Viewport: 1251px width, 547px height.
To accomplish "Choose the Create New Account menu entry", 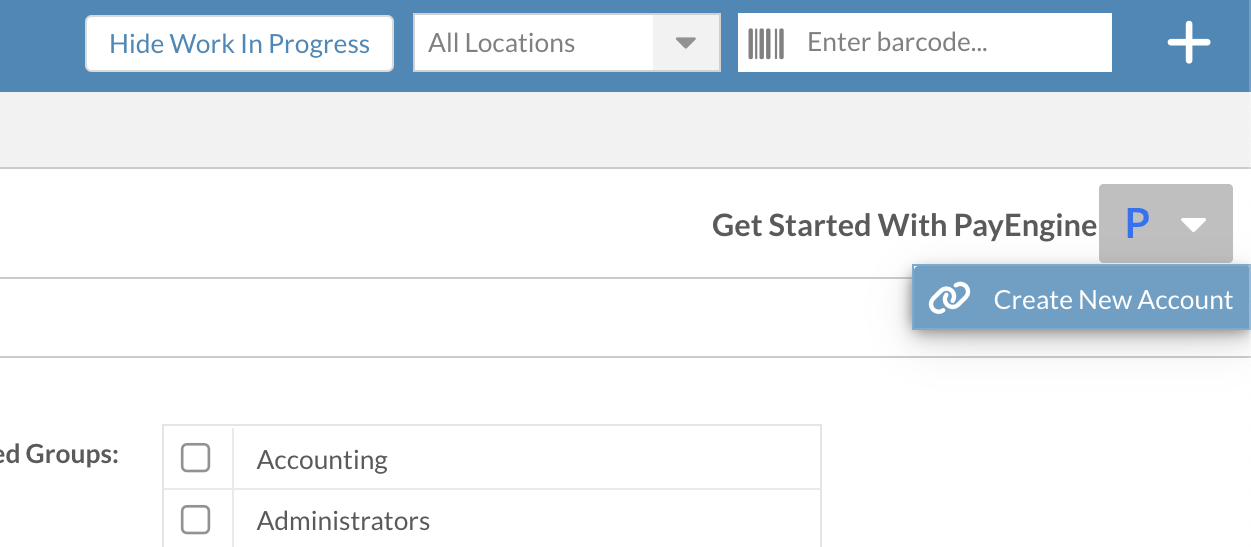I will pyautogui.click(x=1081, y=298).
